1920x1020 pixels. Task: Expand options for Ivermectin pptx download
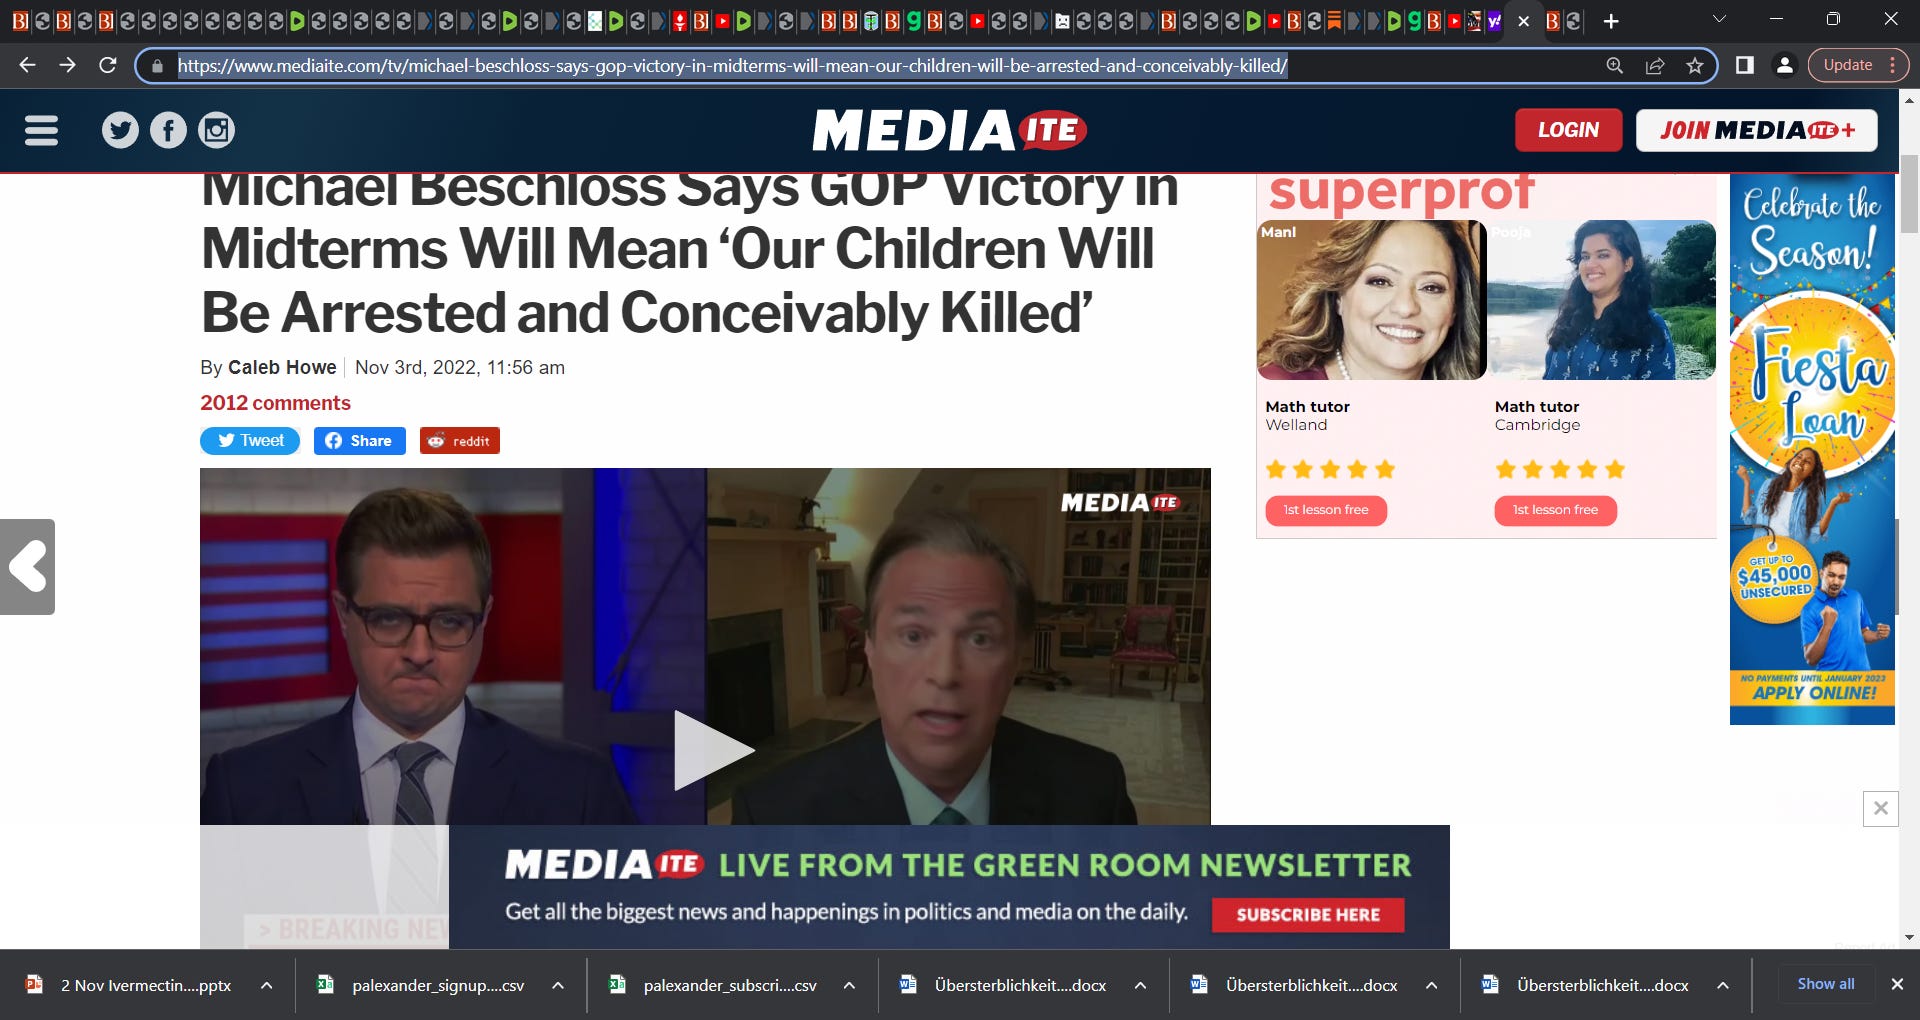pos(267,985)
